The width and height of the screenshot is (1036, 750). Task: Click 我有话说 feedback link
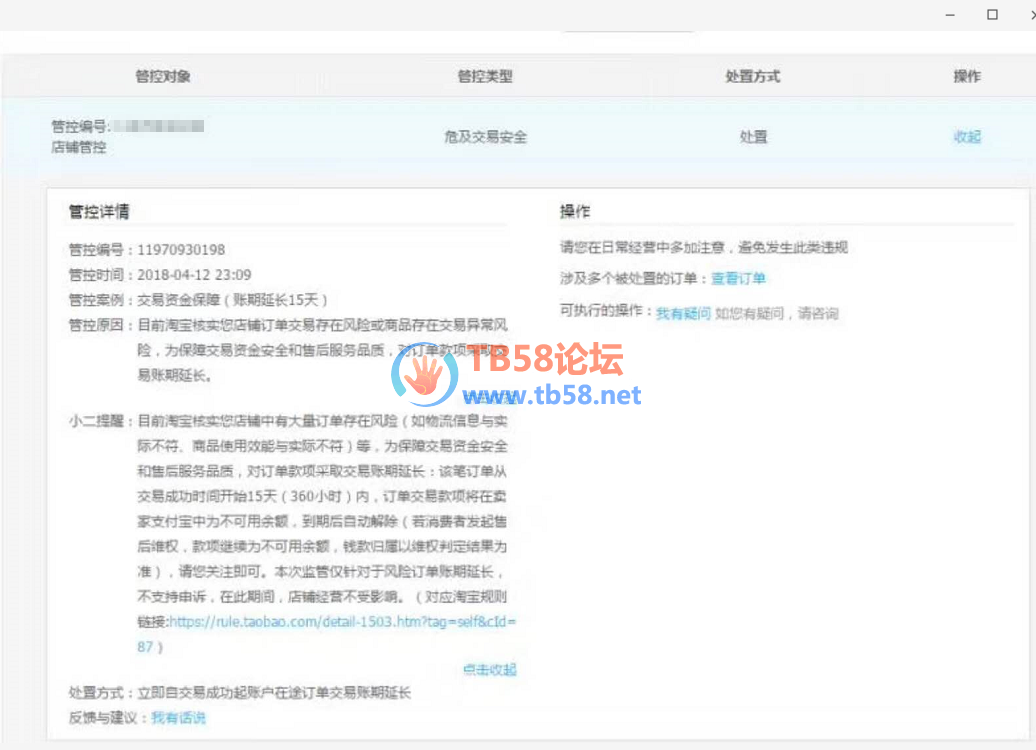click(178, 718)
